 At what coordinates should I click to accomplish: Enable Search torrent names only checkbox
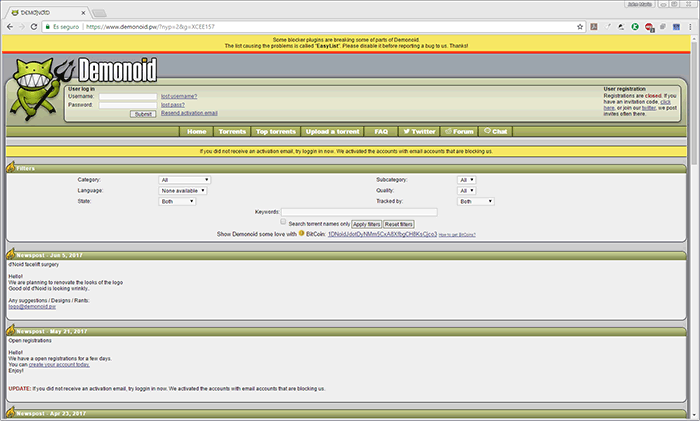(283, 222)
